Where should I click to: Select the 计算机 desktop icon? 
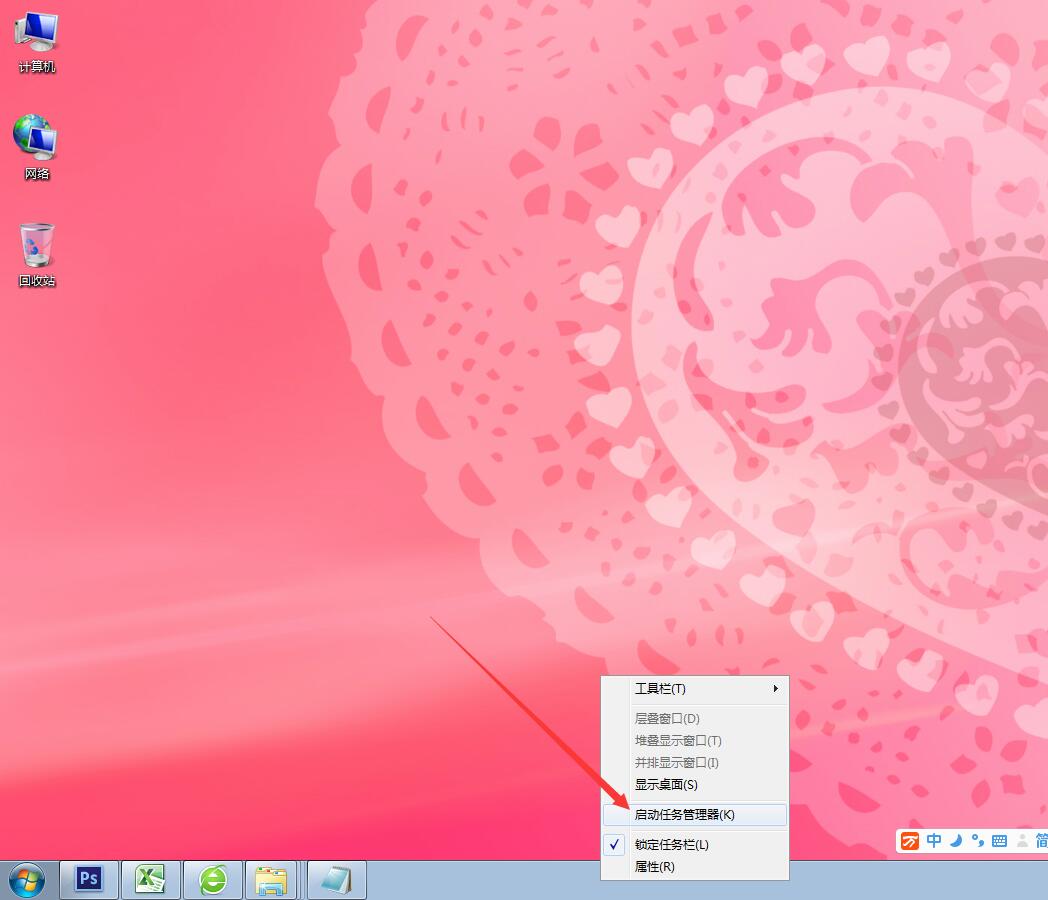click(36, 42)
